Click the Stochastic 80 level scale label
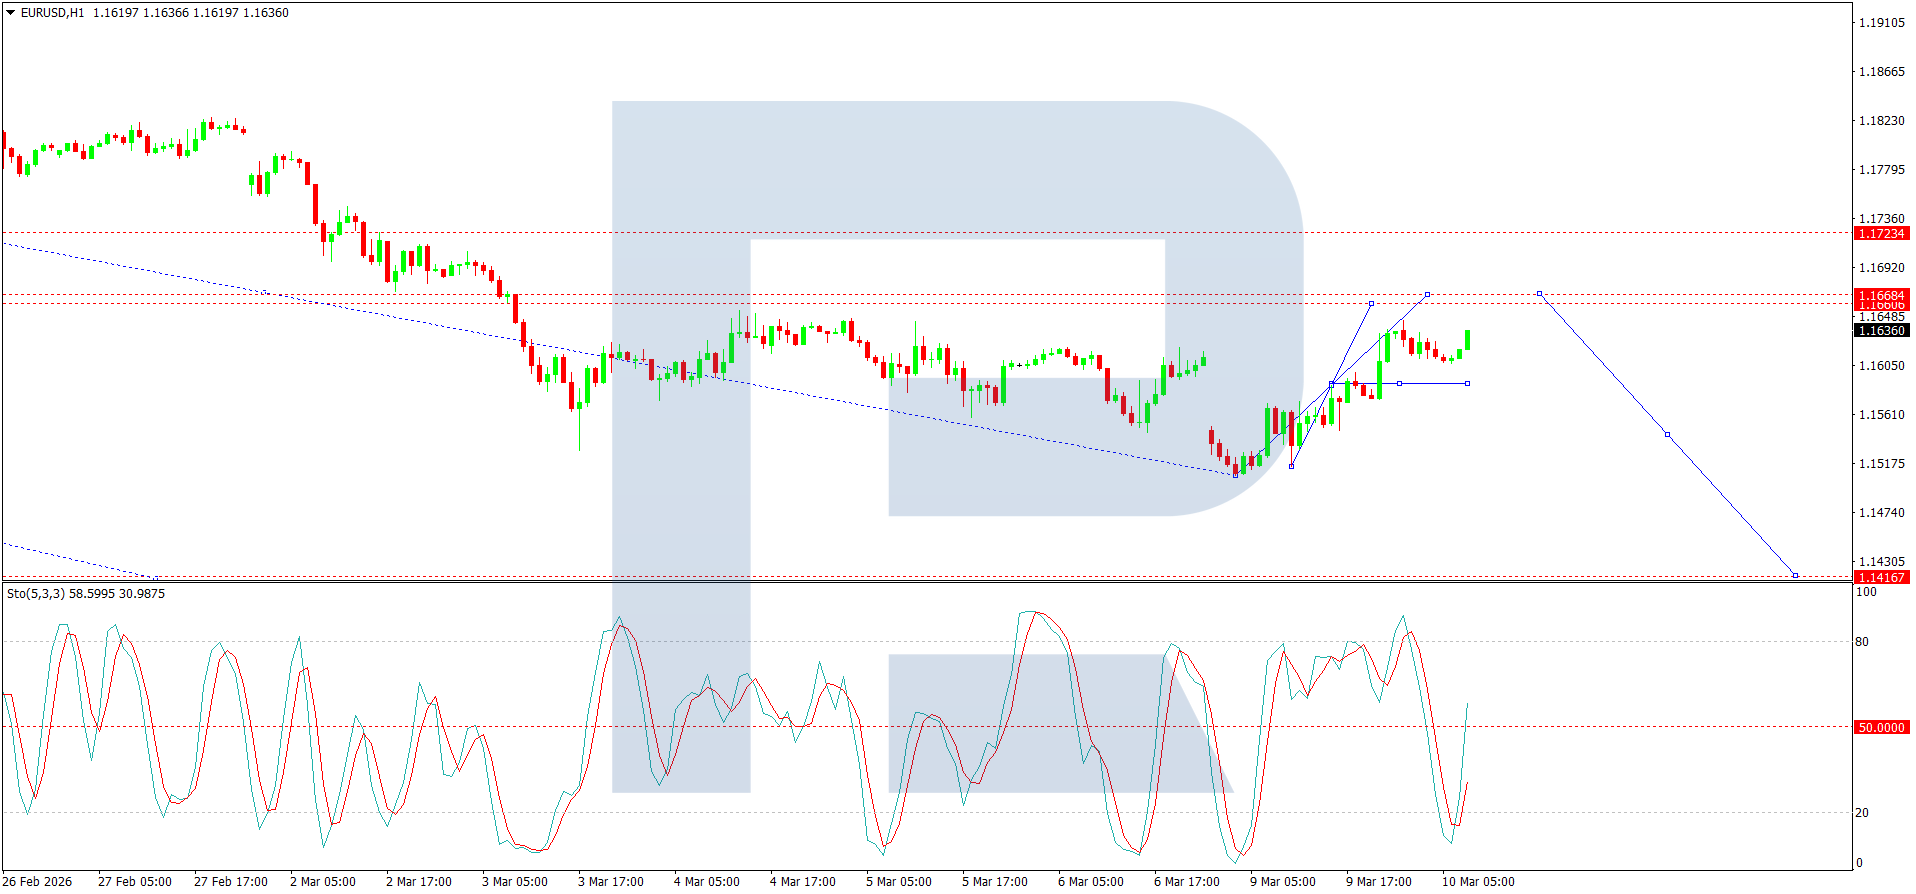This screenshot has width=1916, height=894. click(1862, 642)
